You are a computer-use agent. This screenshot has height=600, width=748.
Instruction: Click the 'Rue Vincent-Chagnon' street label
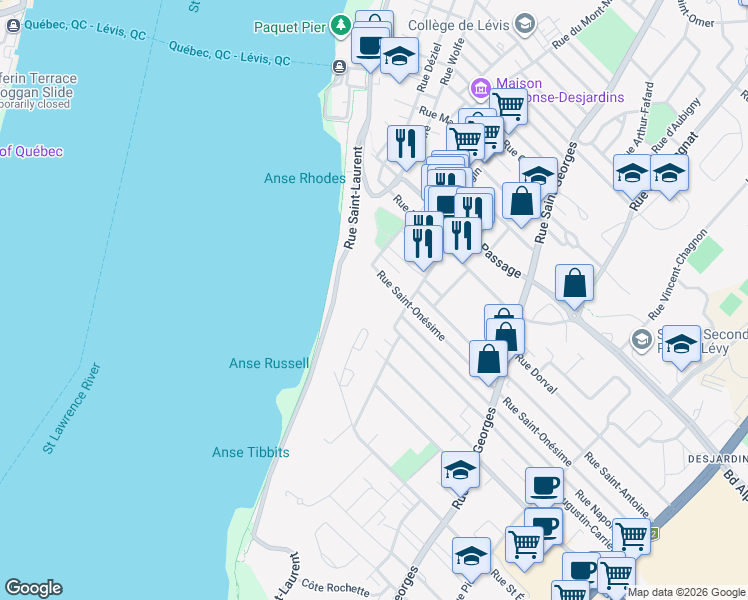tap(678, 274)
